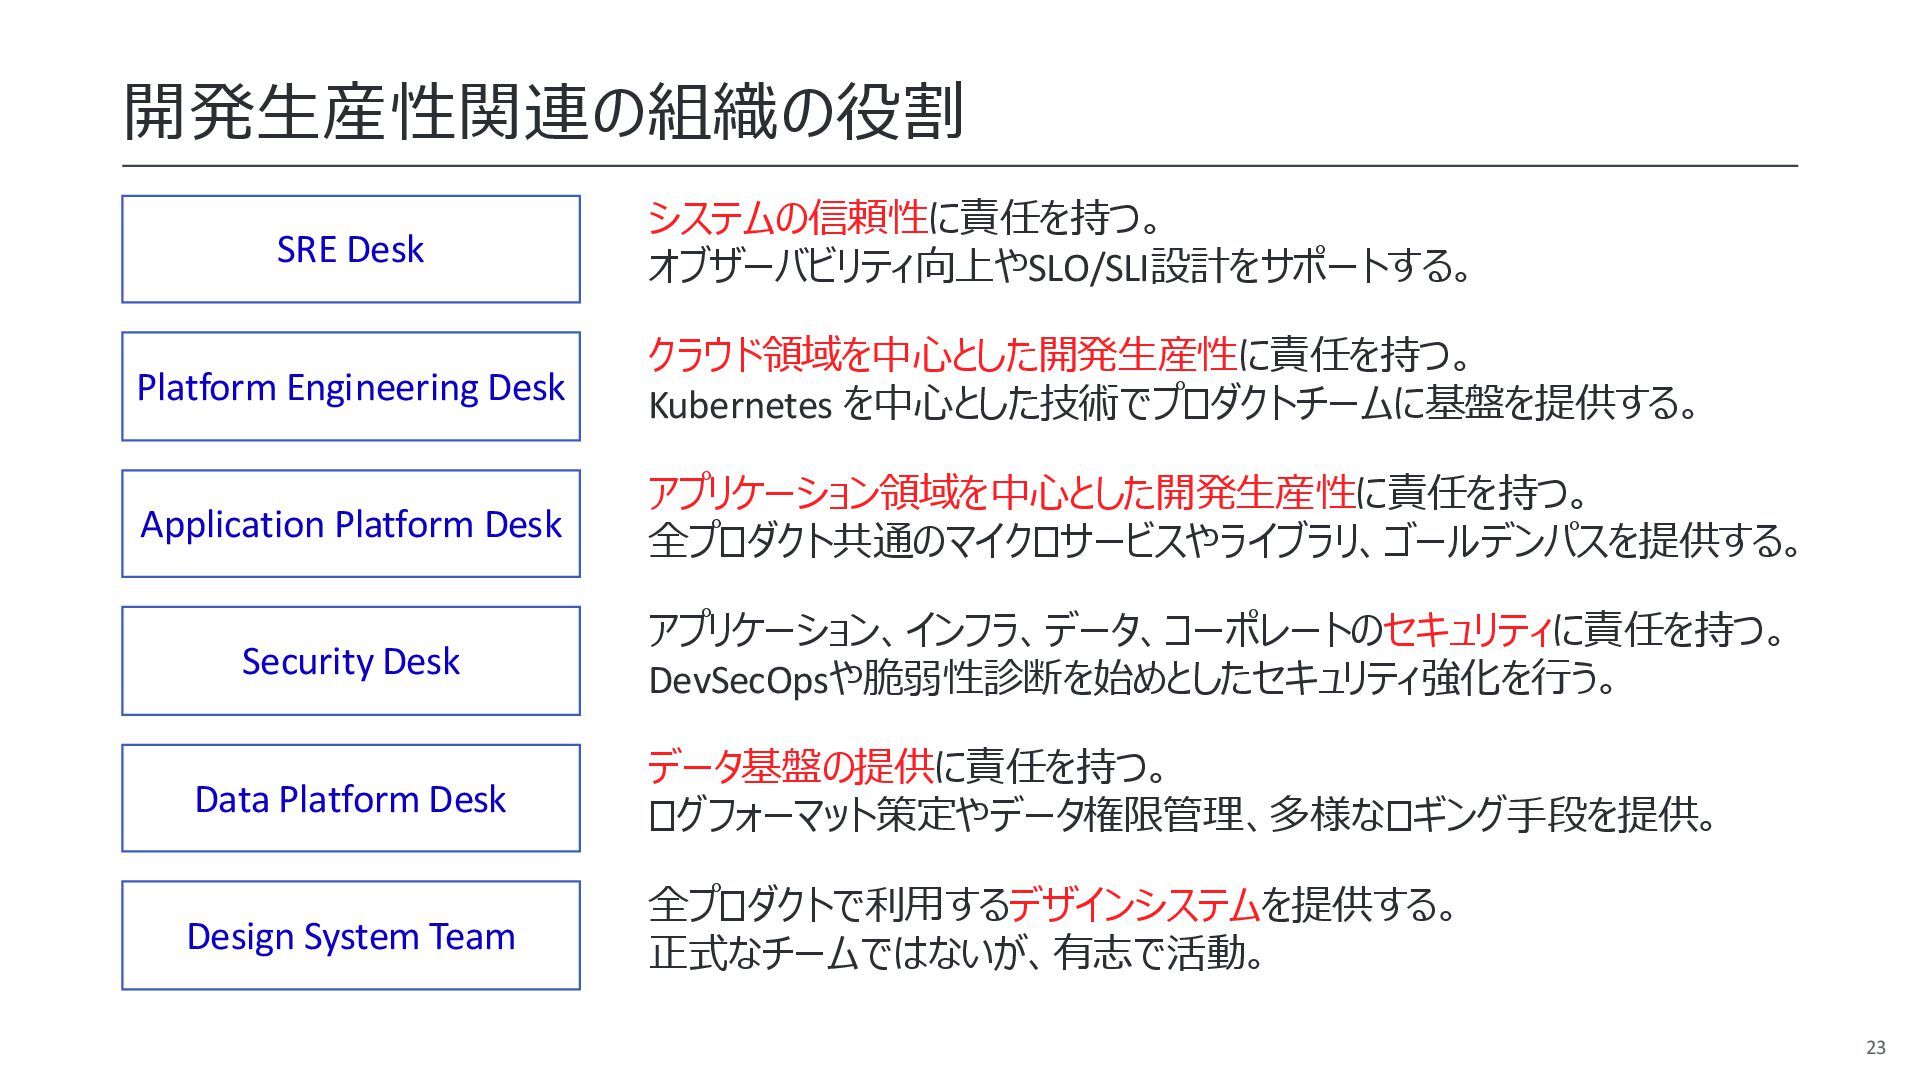Click the line starting with Kubernetes
The image size is (1920, 1080).
click(x=1173, y=404)
